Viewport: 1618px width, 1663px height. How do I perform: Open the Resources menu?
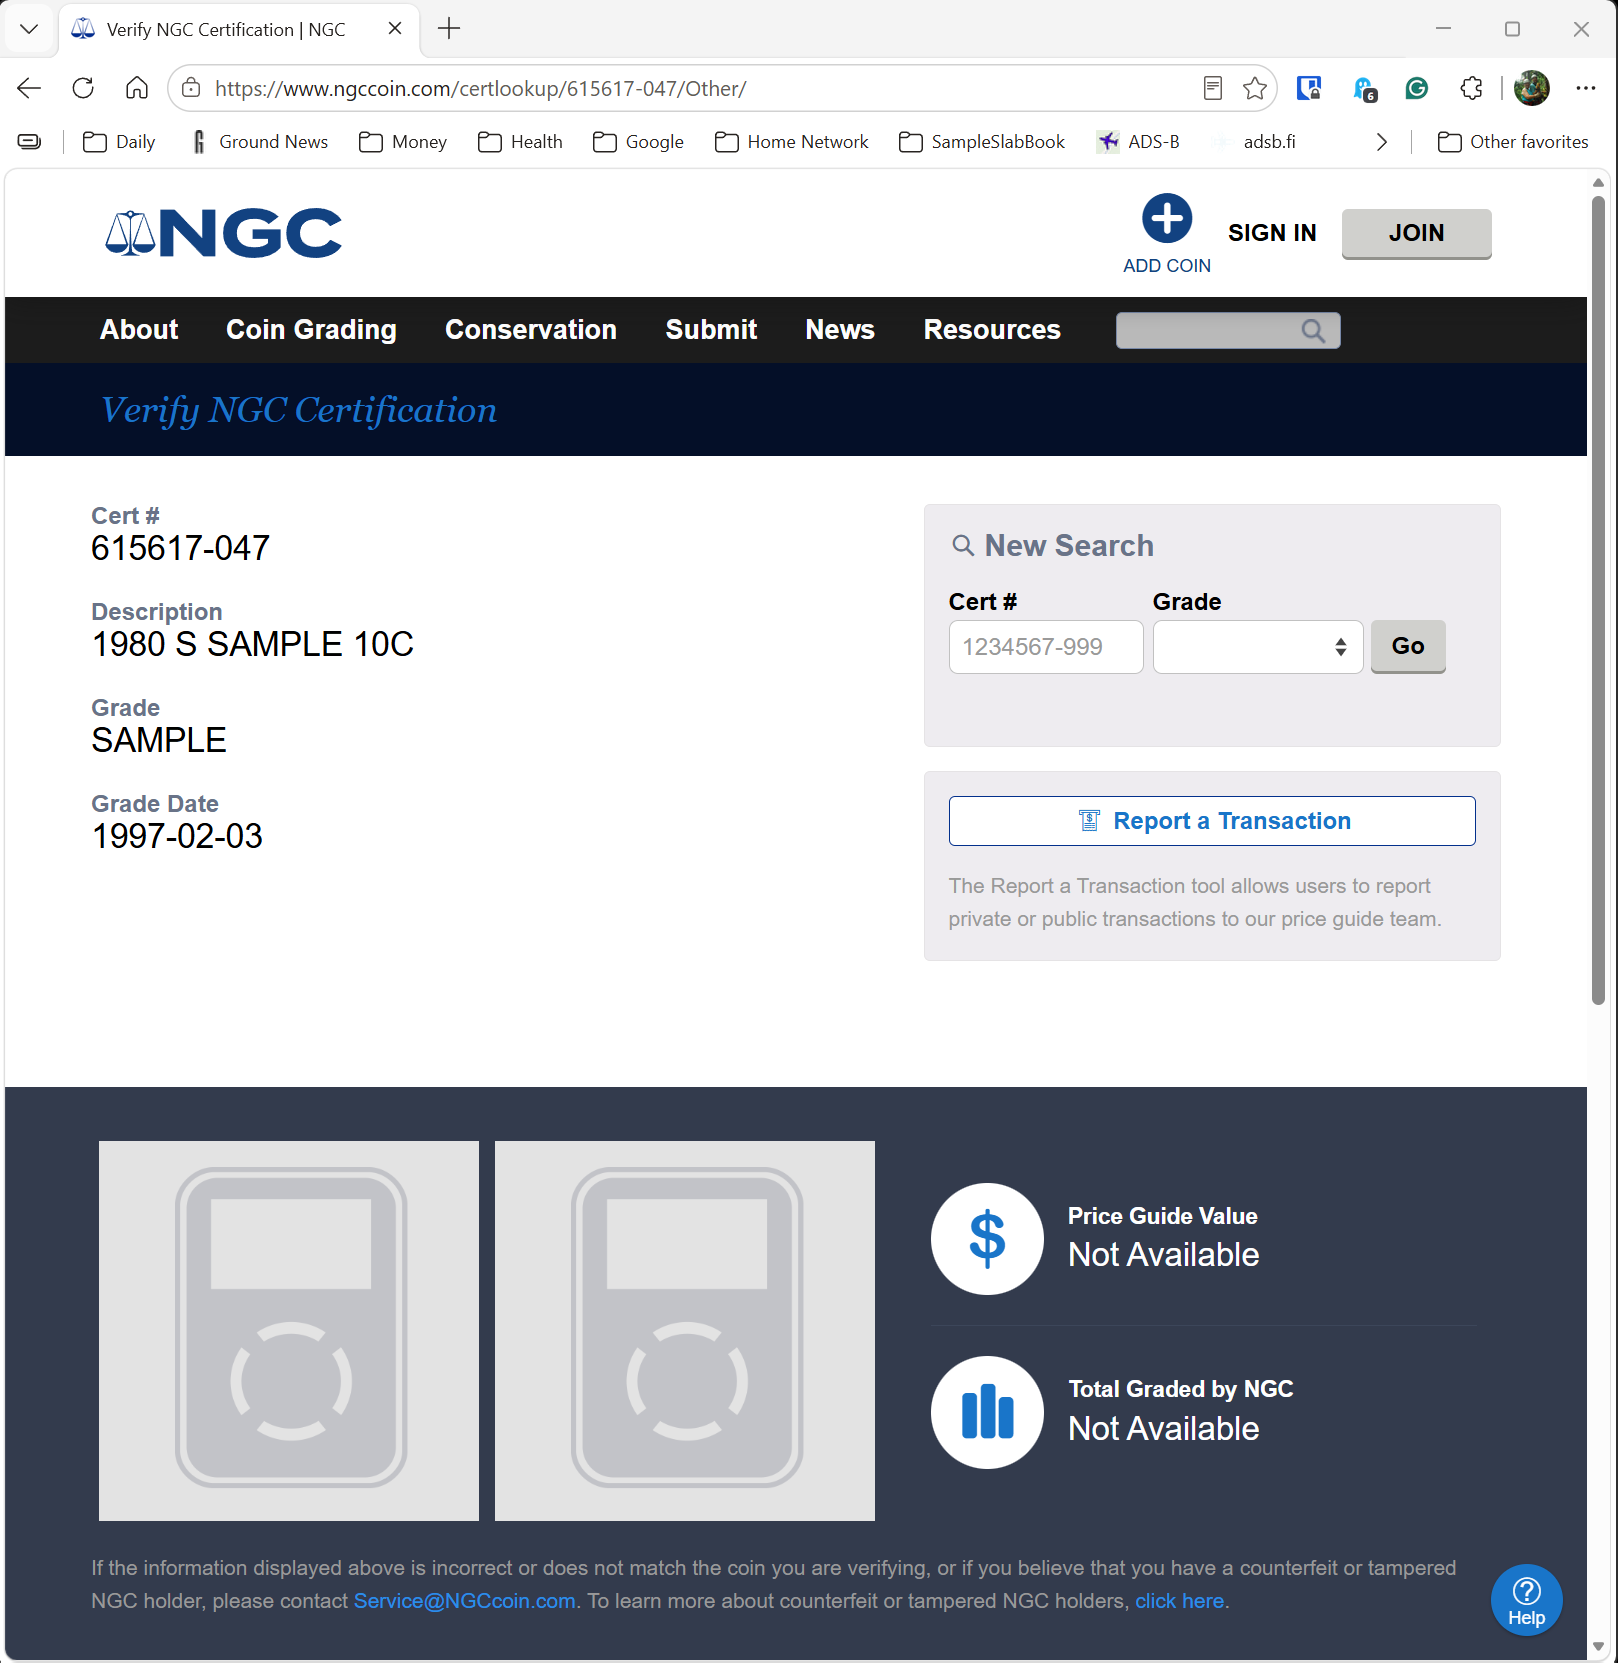pos(992,330)
